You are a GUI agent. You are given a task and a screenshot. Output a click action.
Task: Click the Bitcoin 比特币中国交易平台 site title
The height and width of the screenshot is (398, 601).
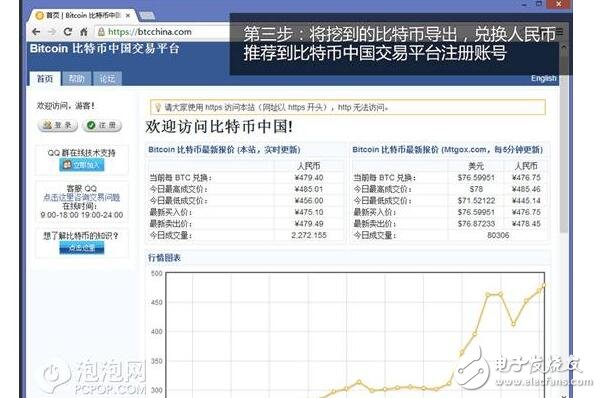[x=105, y=49]
